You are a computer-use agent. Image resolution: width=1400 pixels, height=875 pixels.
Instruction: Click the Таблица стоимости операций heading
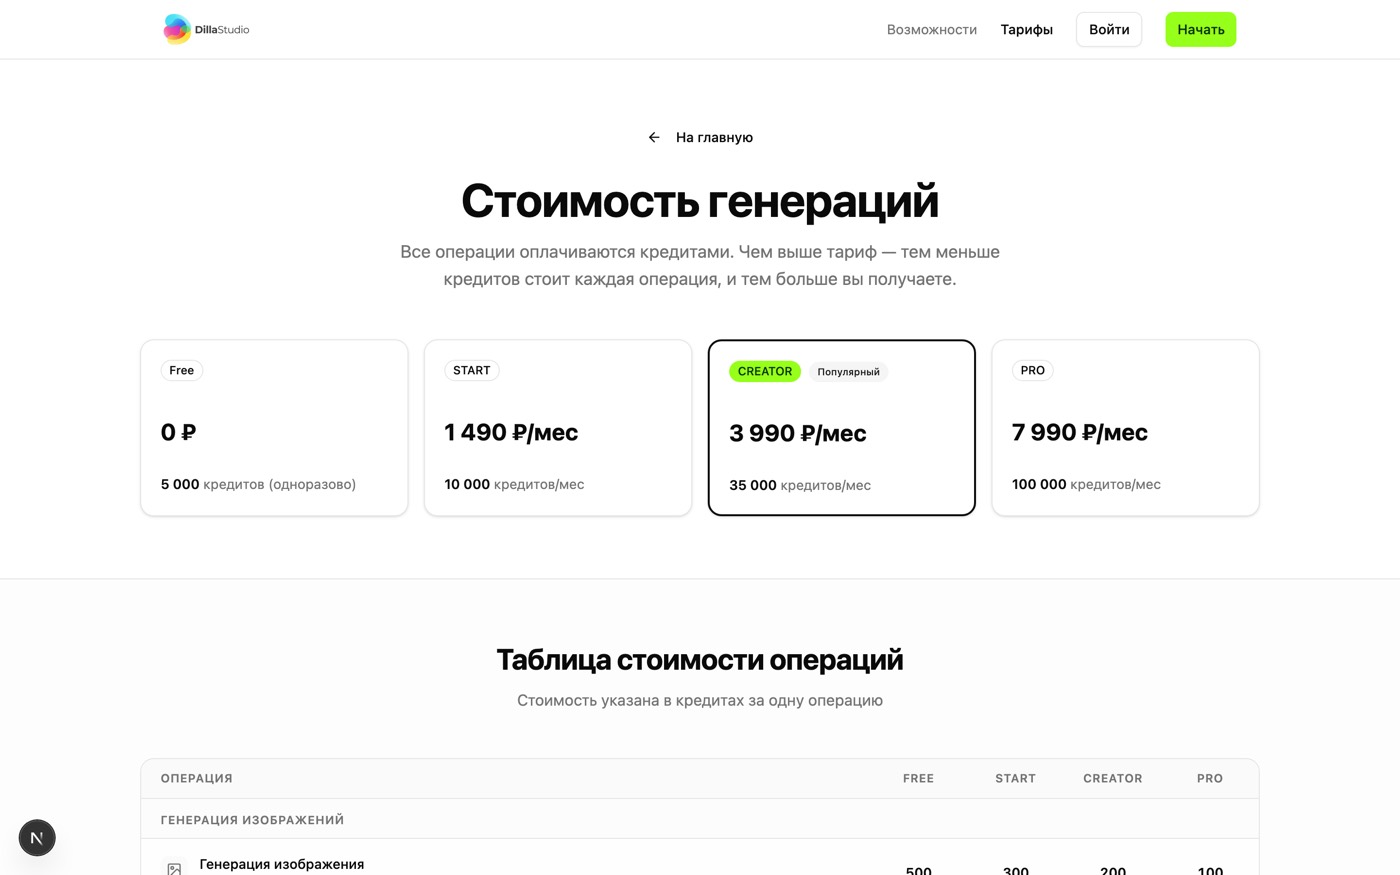(x=700, y=660)
